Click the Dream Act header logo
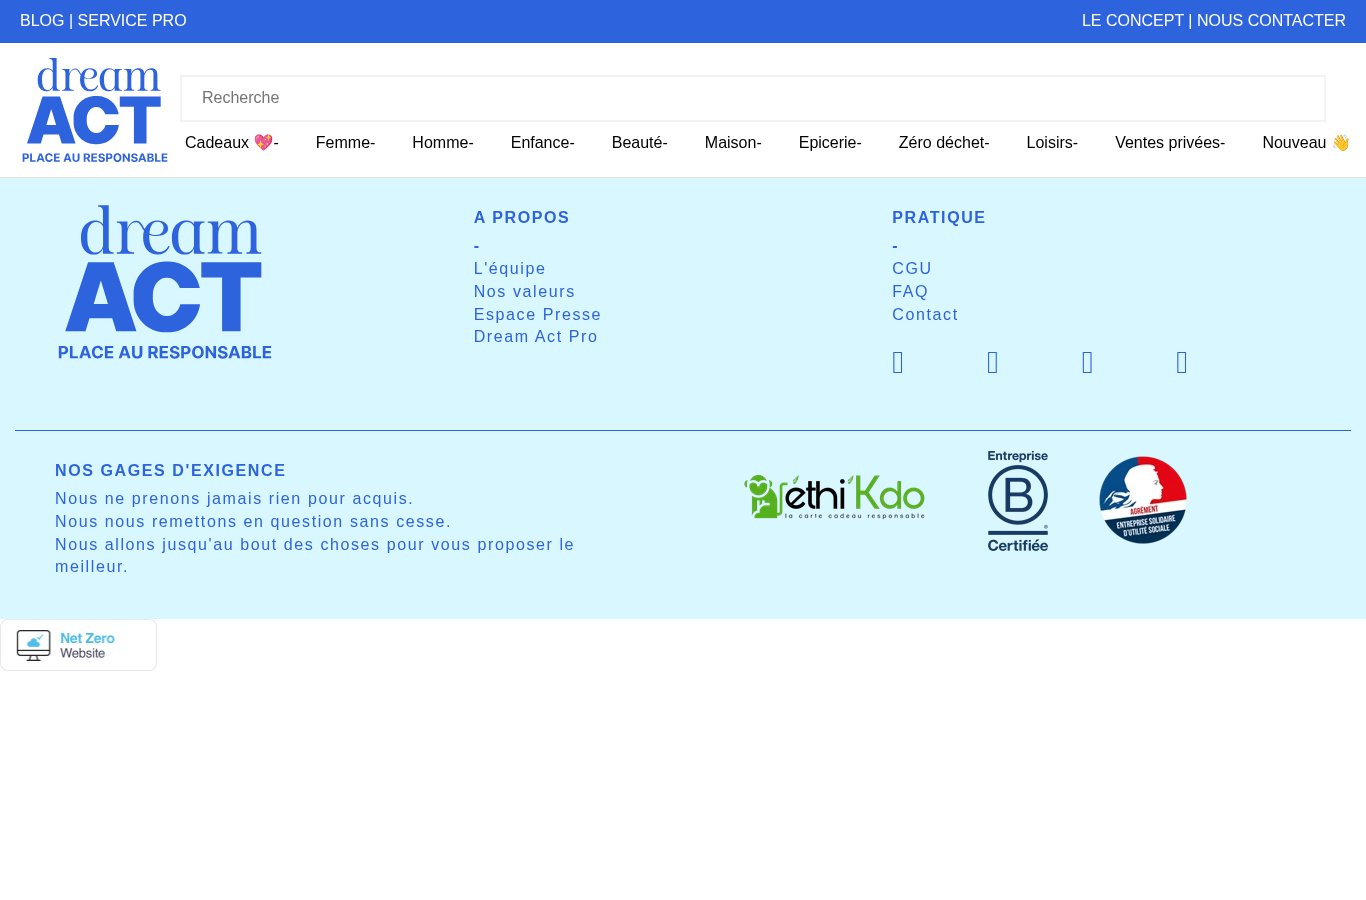This screenshot has width=1366, height=900. coord(95,110)
